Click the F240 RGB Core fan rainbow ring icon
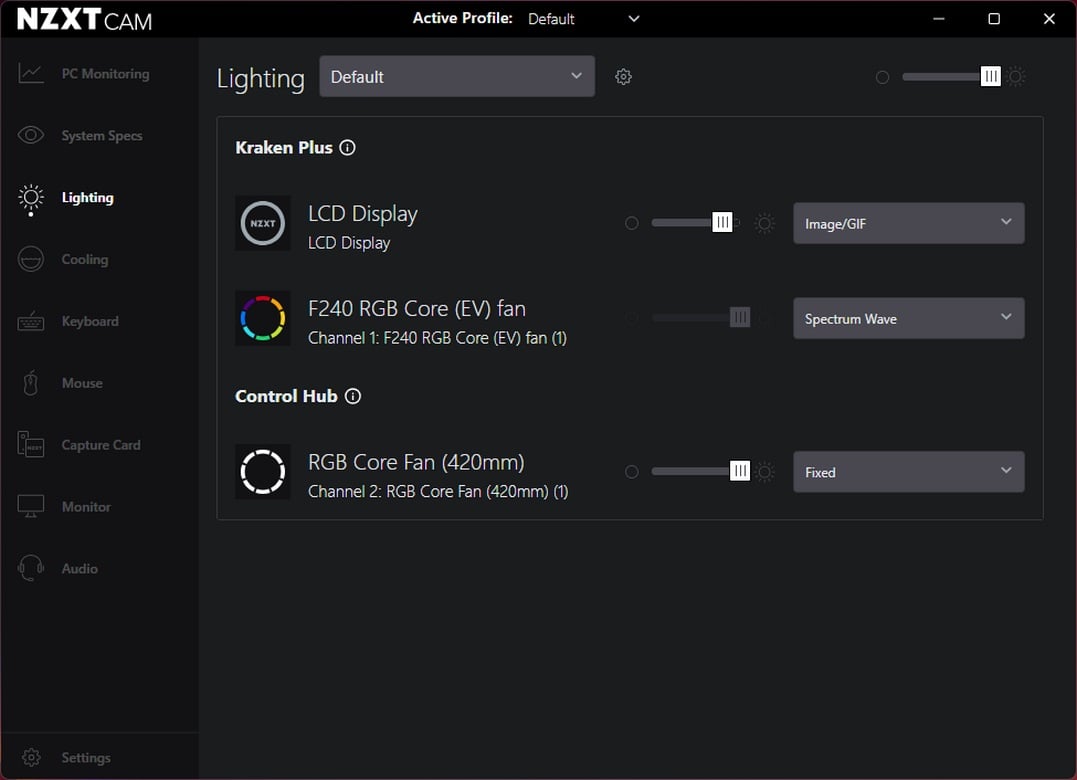 click(263, 318)
